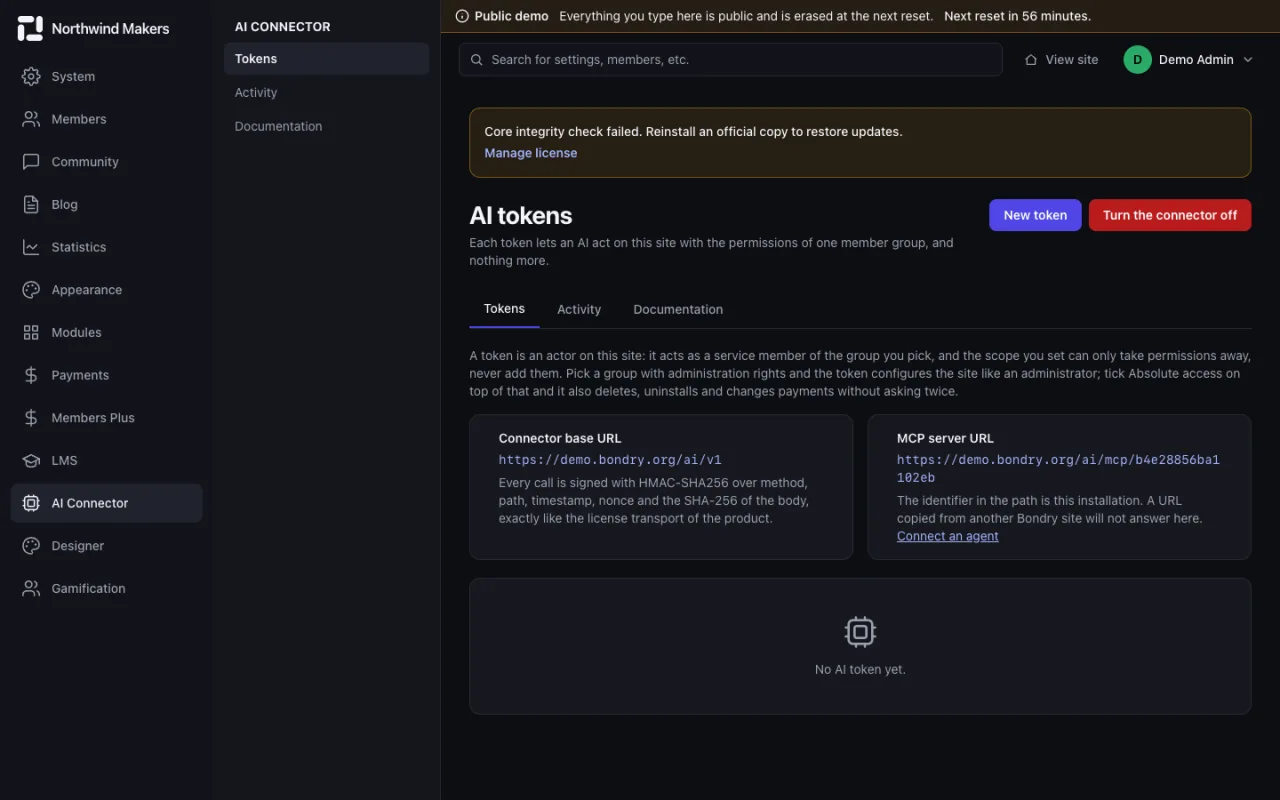The width and height of the screenshot is (1280, 800).
Task: Open Members via the people icon
Action: (31, 119)
